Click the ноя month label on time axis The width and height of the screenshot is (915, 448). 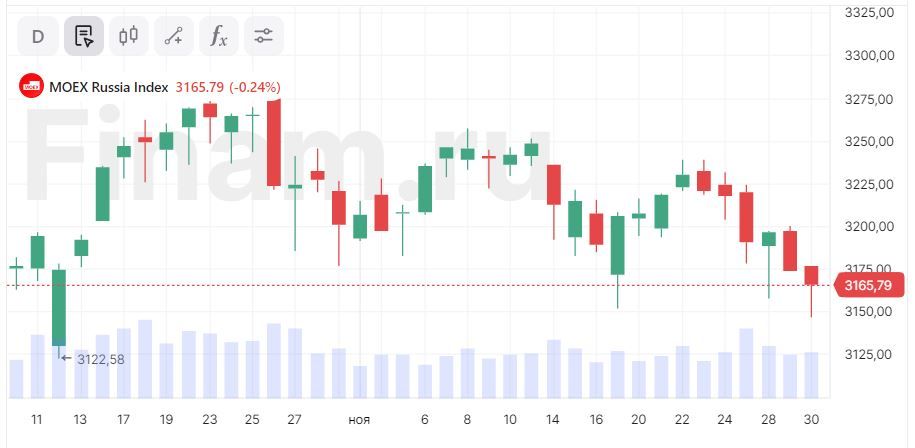click(x=359, y=420)
